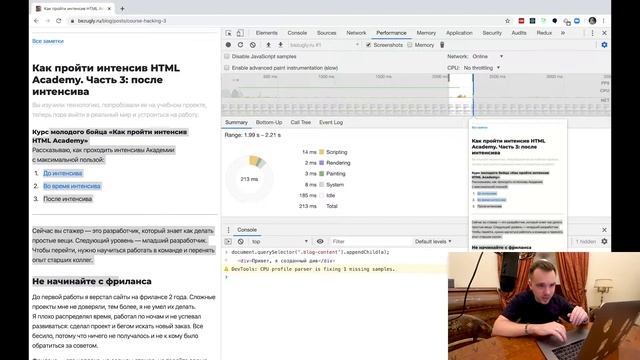This screenshot has height=360, width=640.
Task: Close the Console drawer
Action: 604,230
